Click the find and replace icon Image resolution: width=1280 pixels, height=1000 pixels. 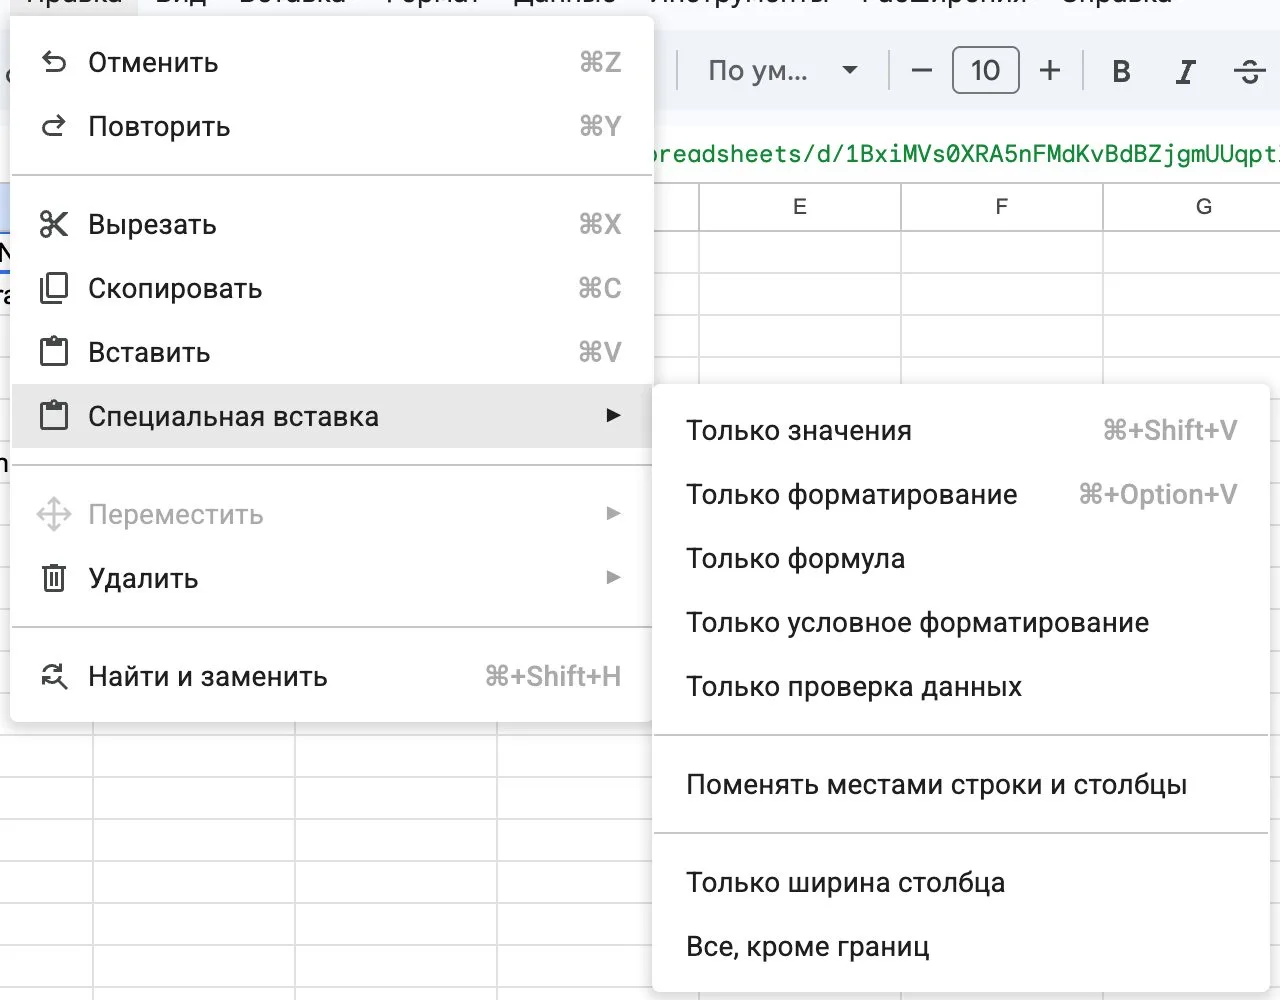click(x=54, y=676)
